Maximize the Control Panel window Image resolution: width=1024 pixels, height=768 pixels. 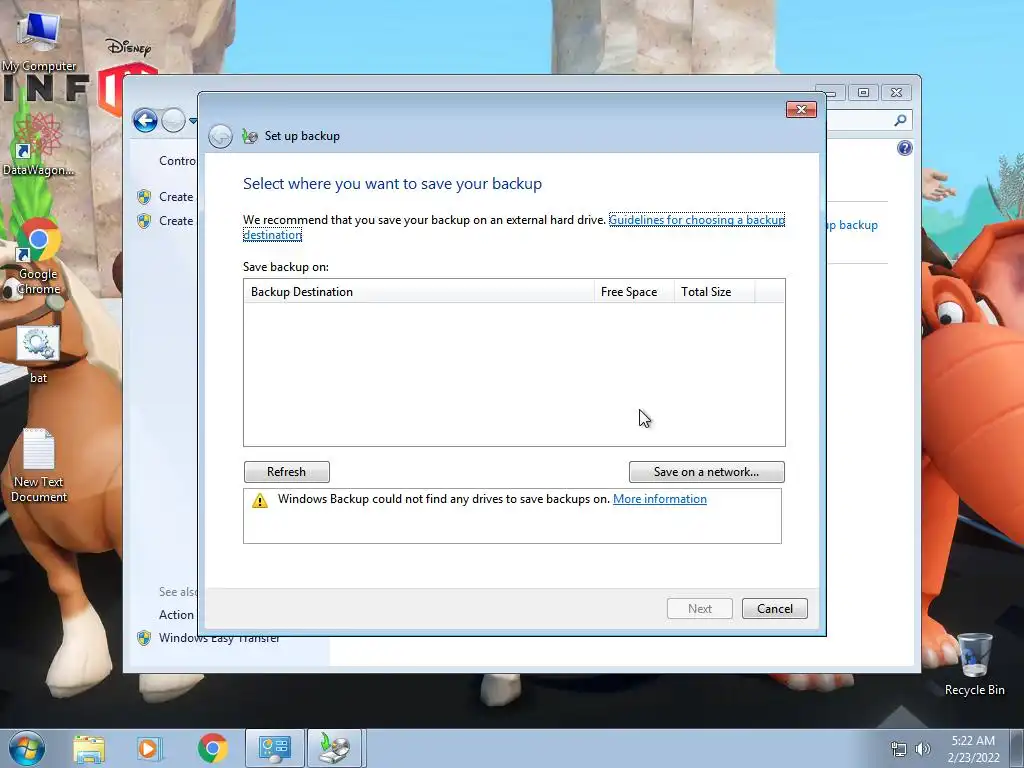click(863, 93)
